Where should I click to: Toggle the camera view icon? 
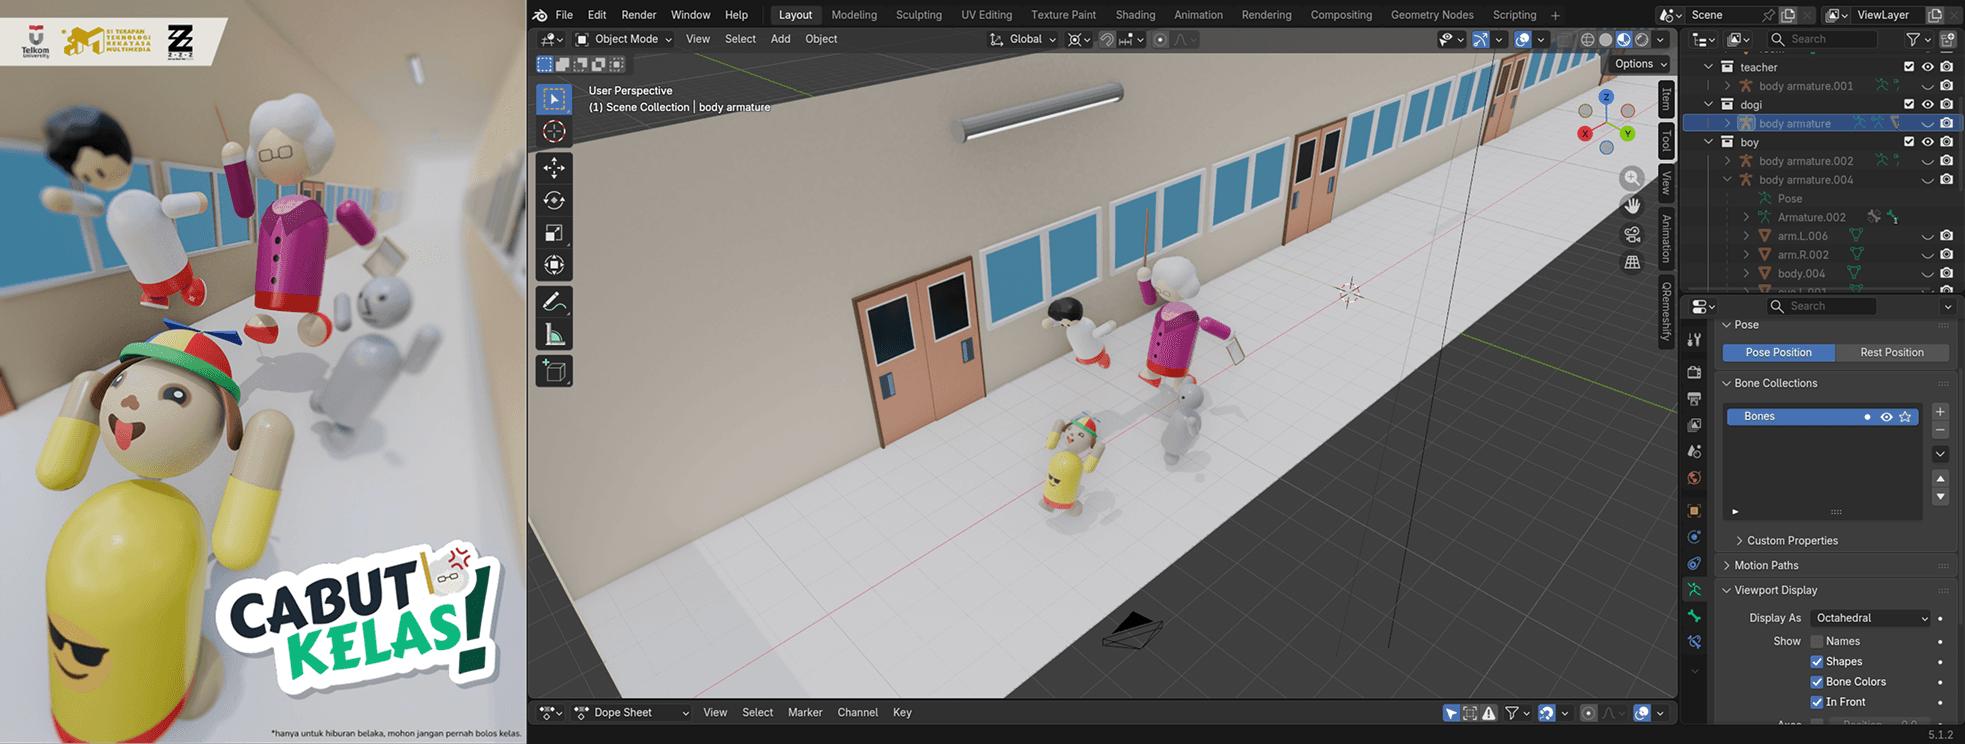click(x=1632, y=235)
